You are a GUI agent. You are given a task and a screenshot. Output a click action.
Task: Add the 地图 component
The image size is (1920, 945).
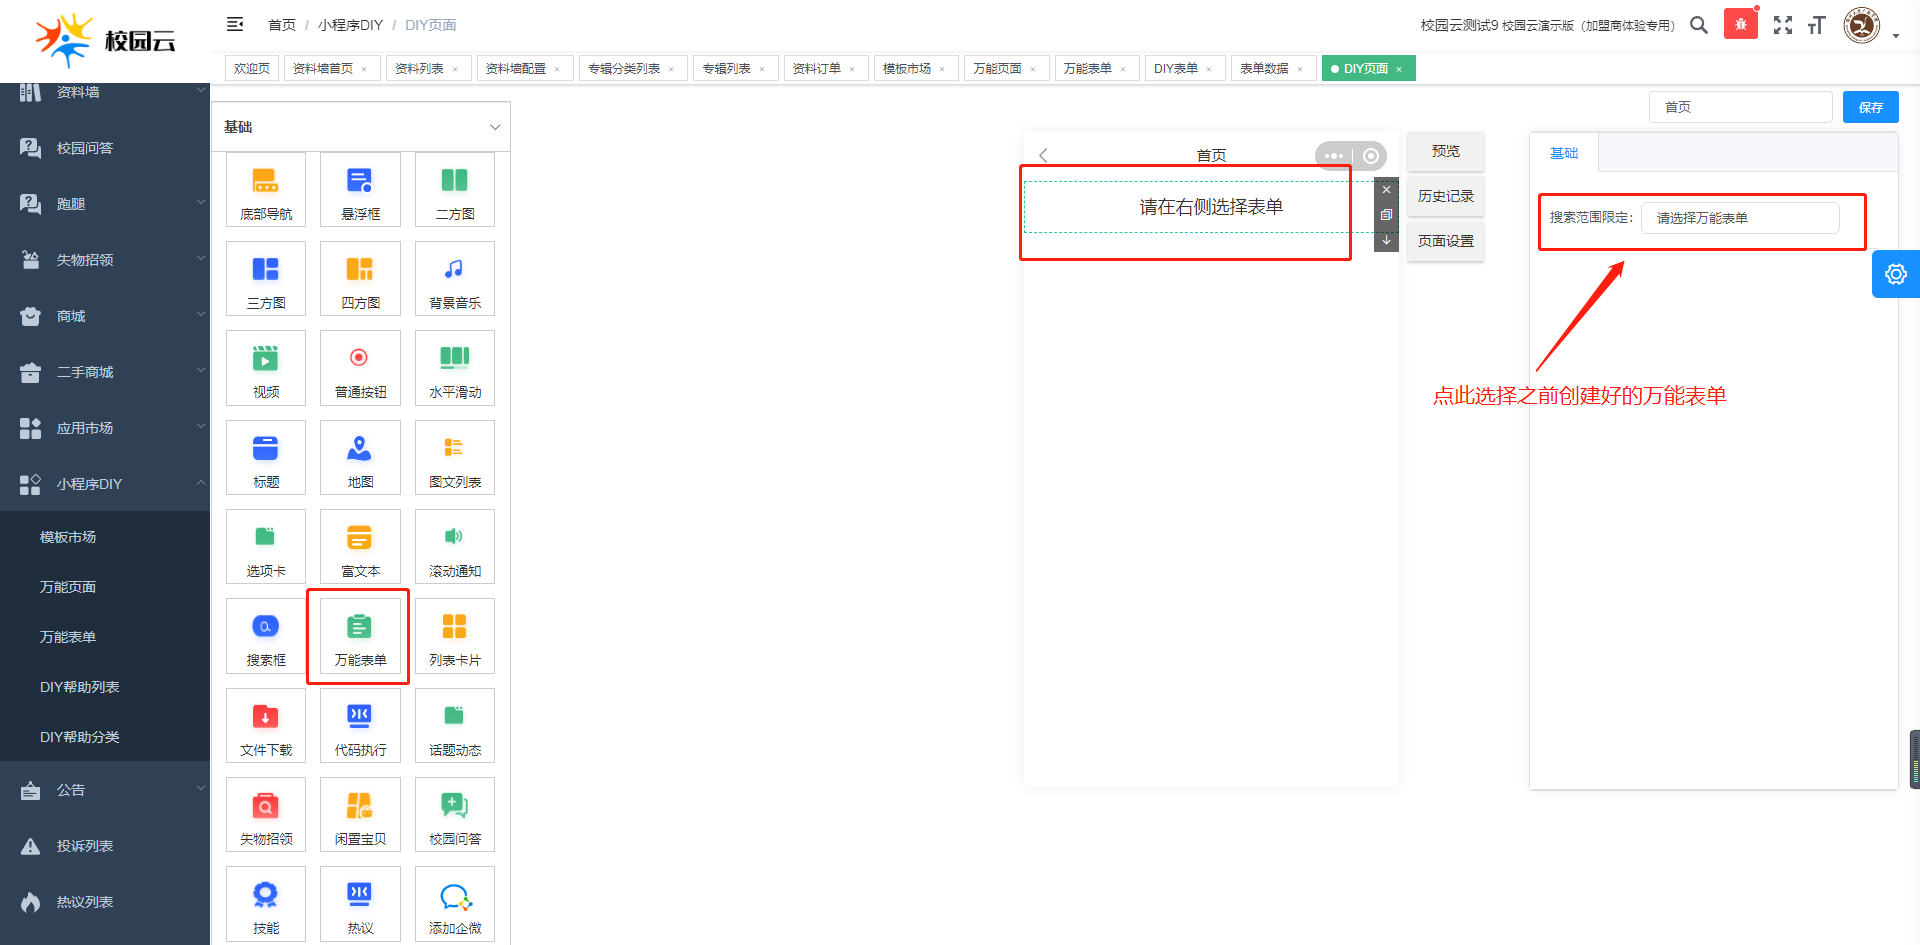point(360,458)
